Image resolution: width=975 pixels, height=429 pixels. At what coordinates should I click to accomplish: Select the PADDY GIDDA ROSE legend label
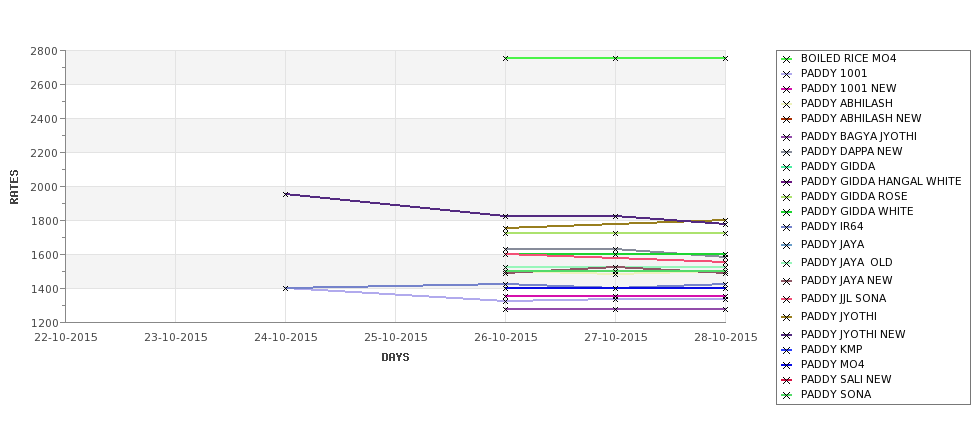pyautogui.click(x=854, y=196)
